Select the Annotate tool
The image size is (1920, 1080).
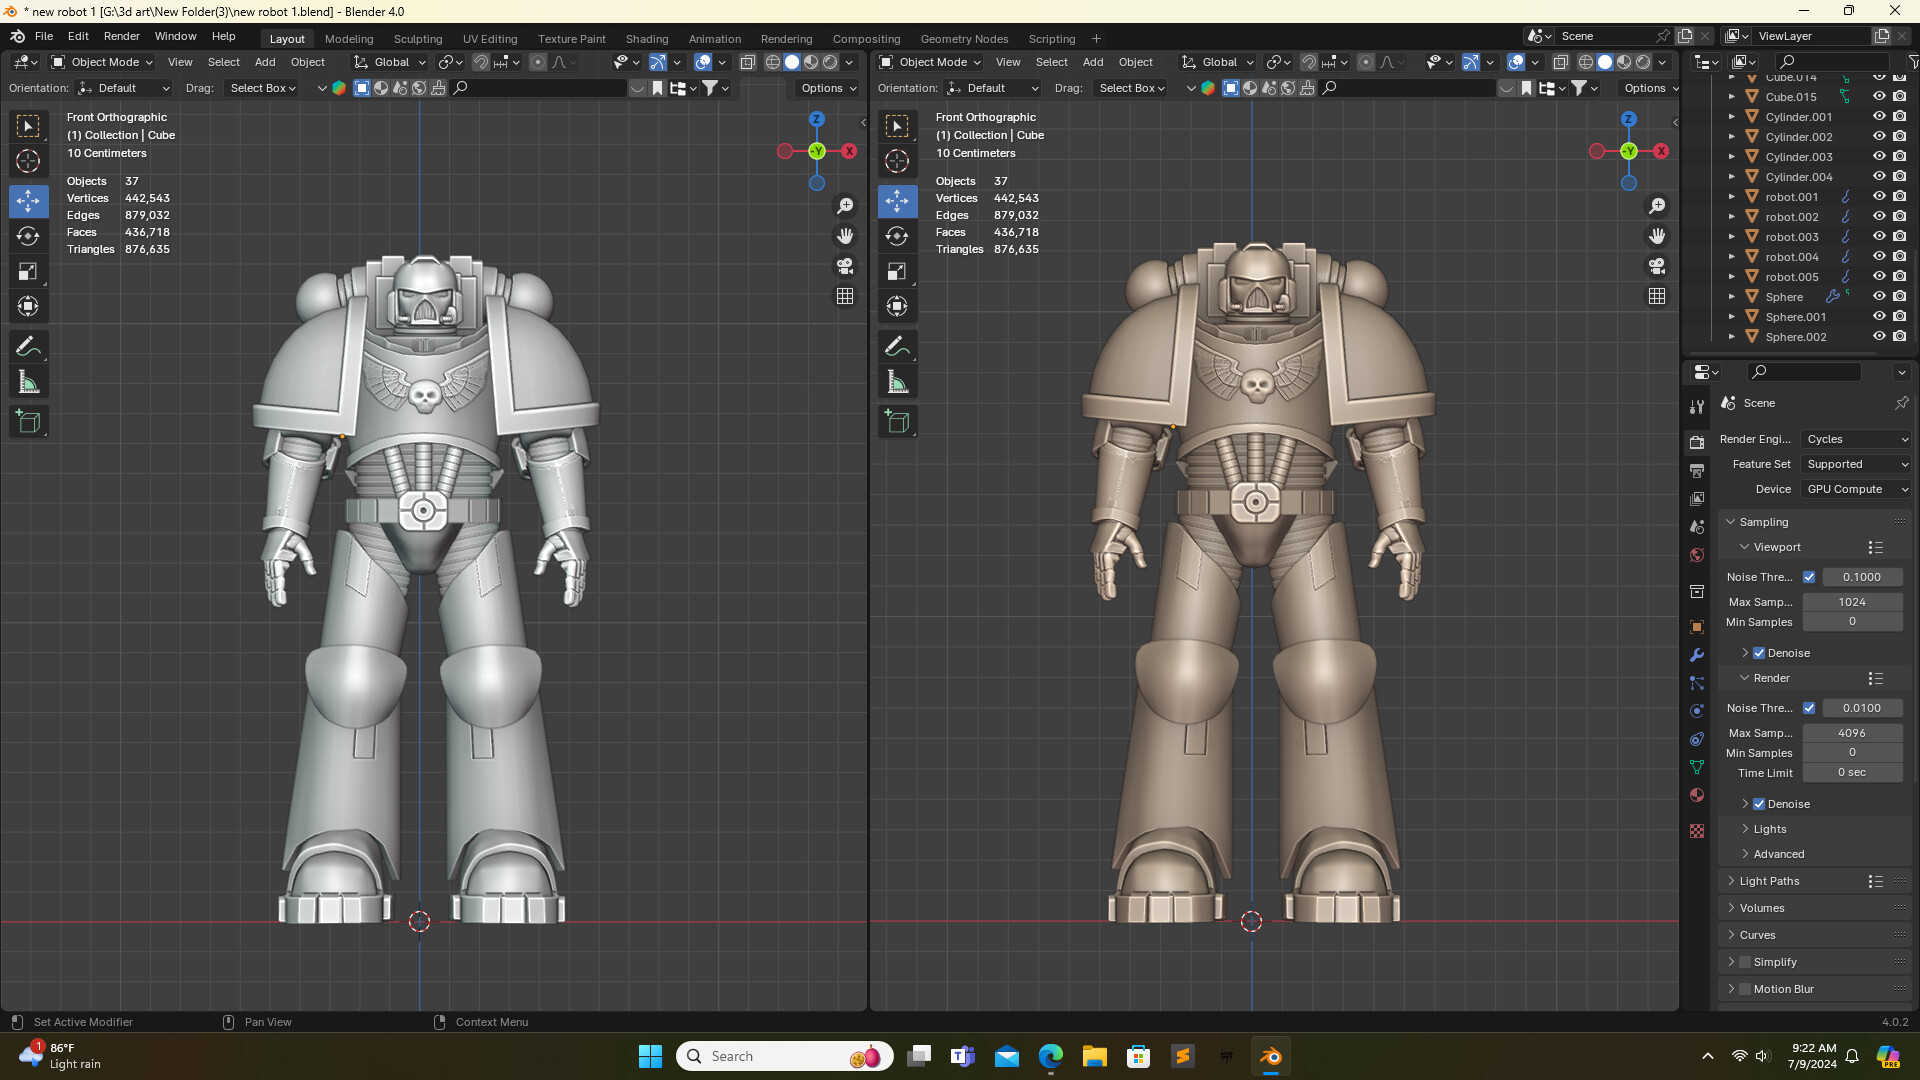(x=28, y=345)
